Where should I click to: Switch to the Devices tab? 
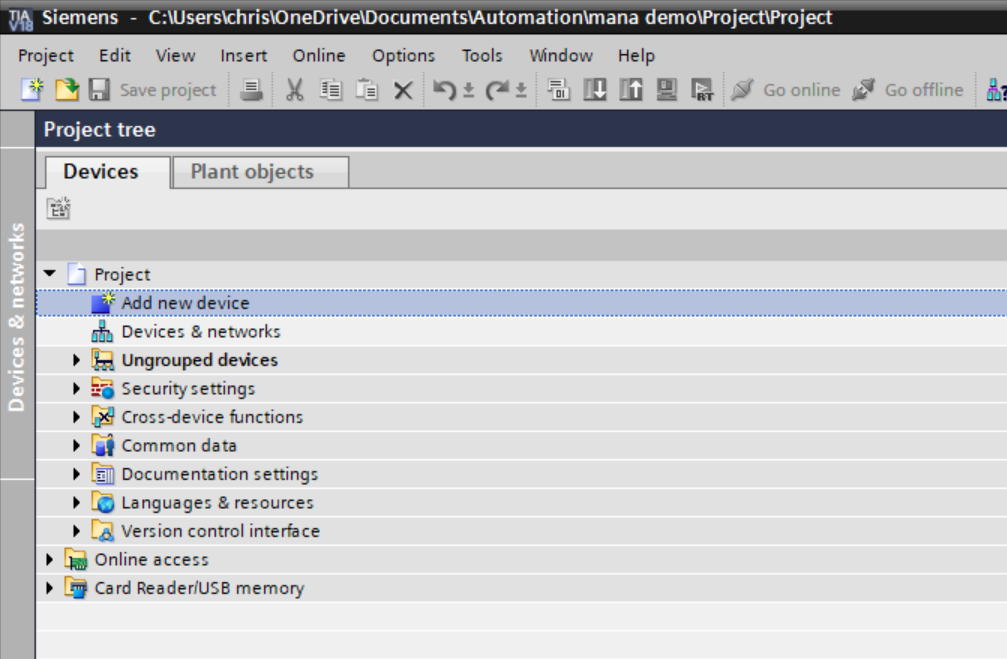tap(107, 172)
